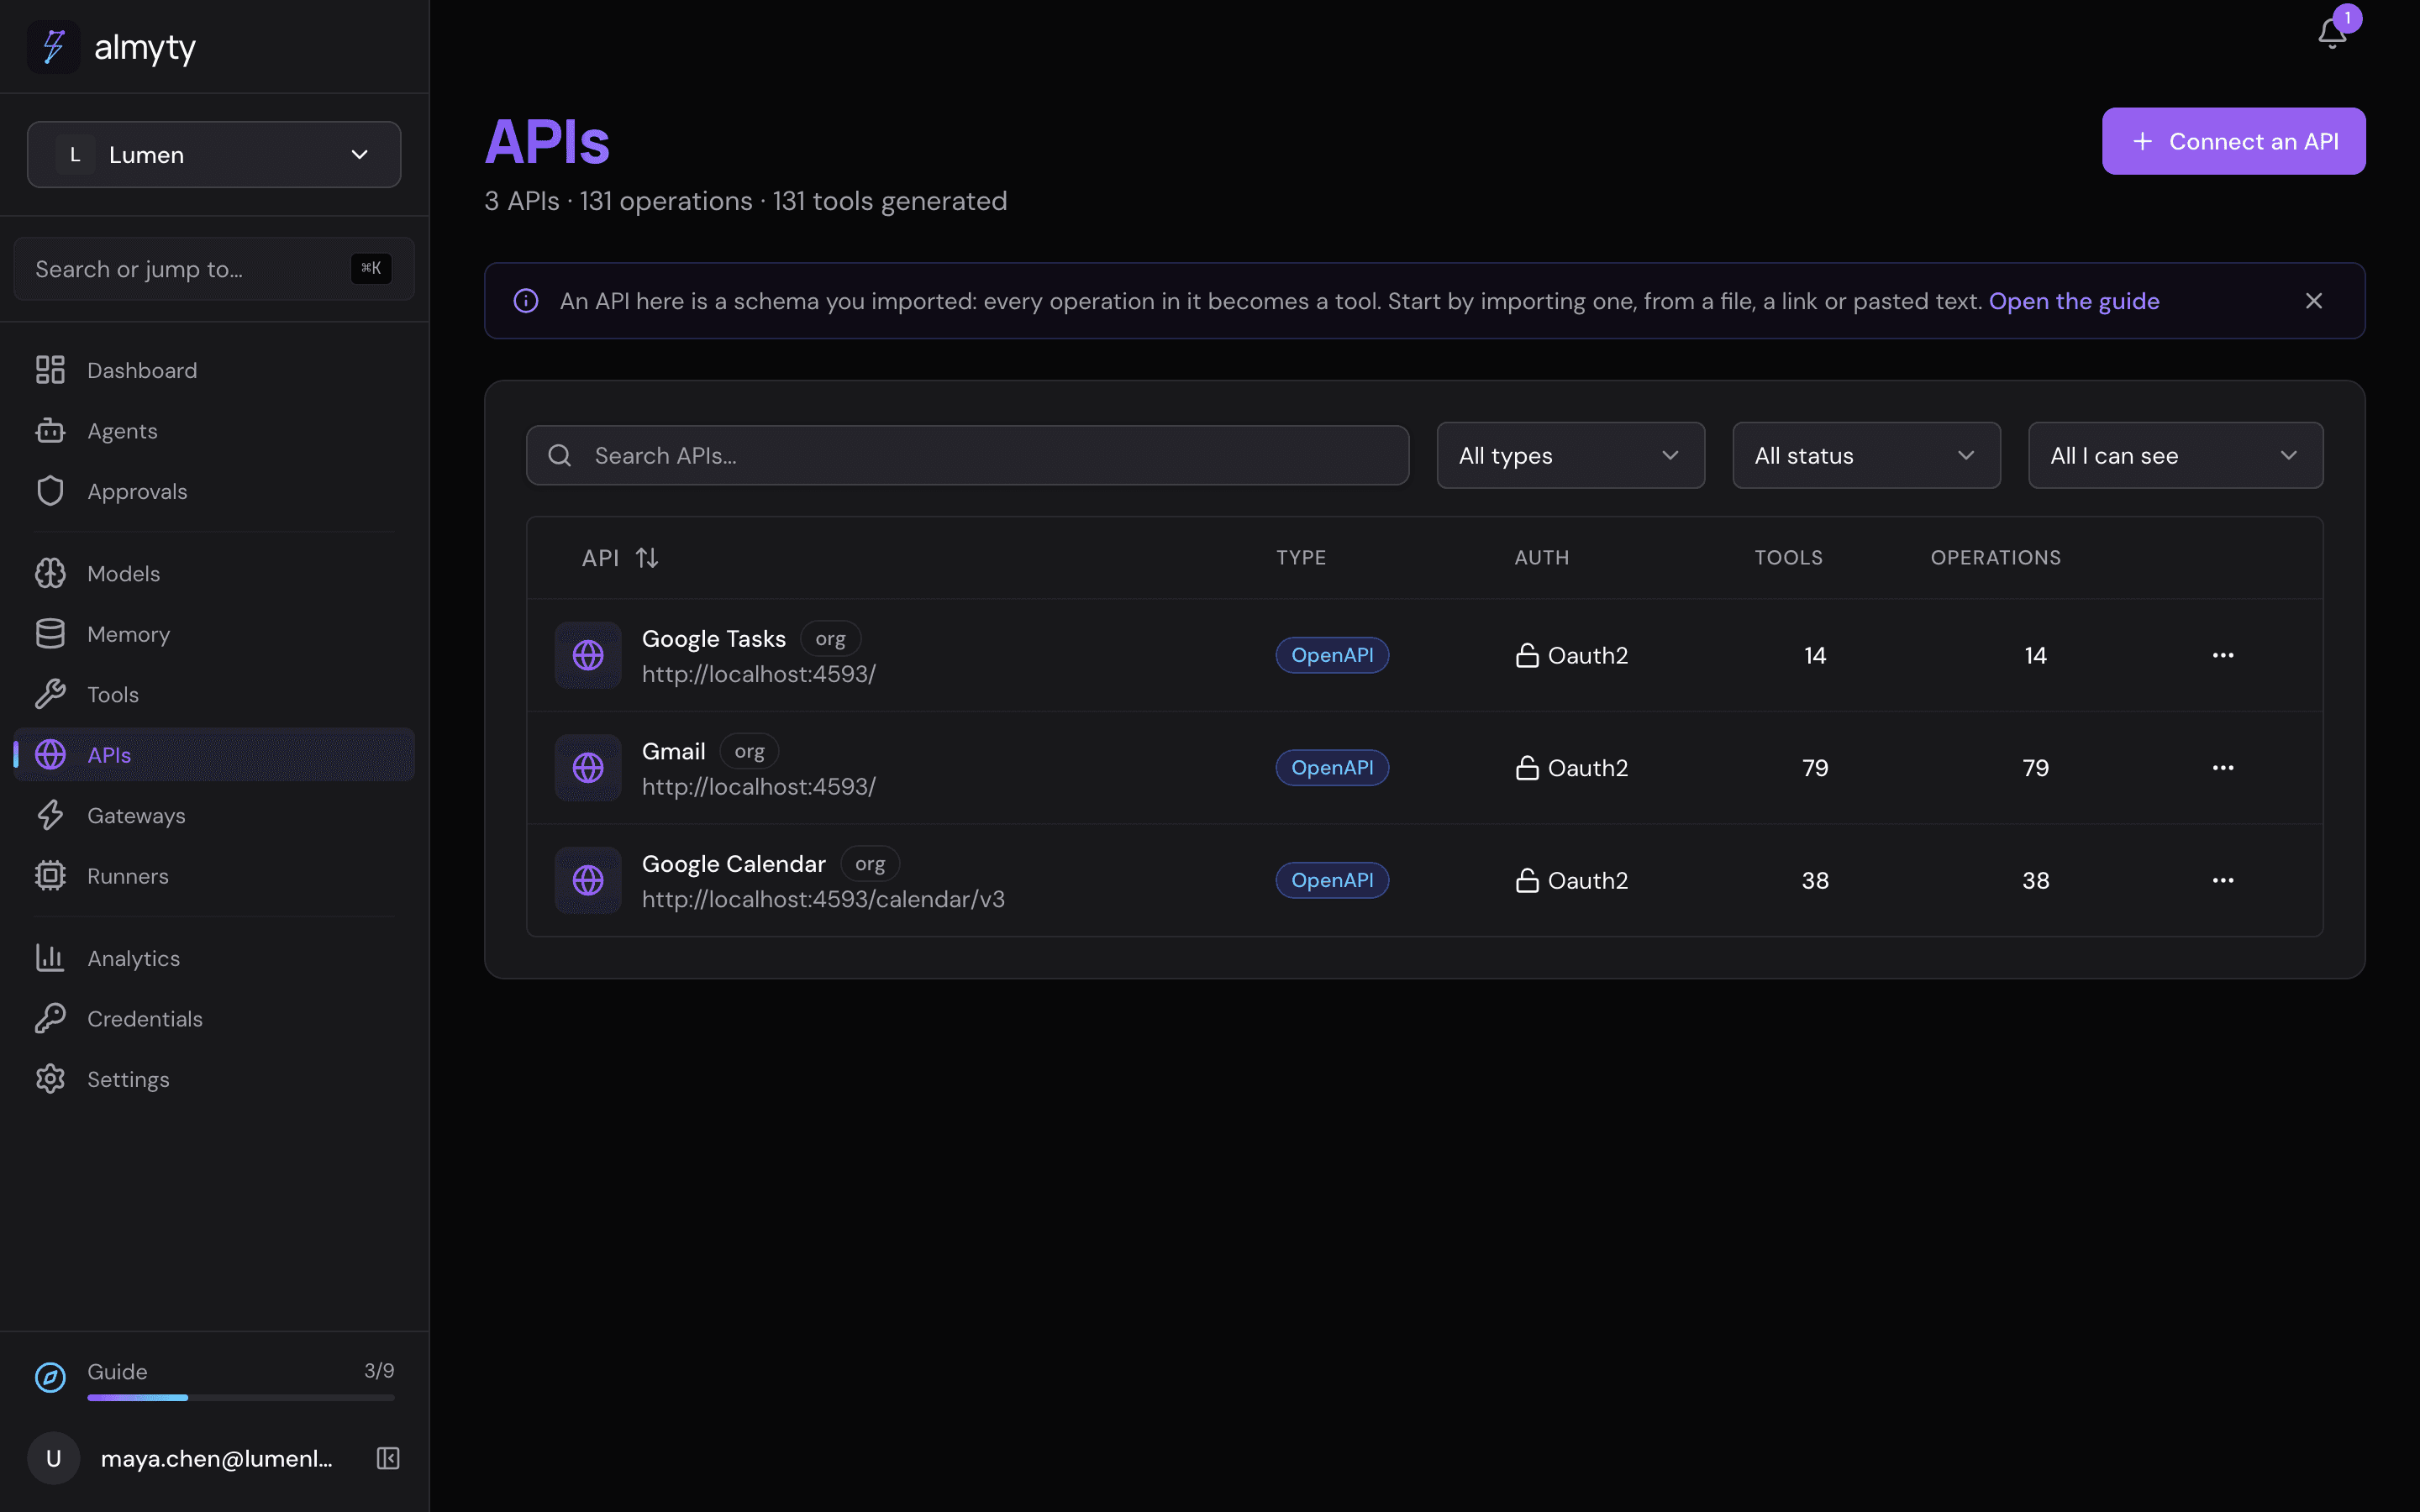The height and width of the screenshot is (1512, 2420).
Task: Open Approvals page
Action: click(x=214, y=491)
